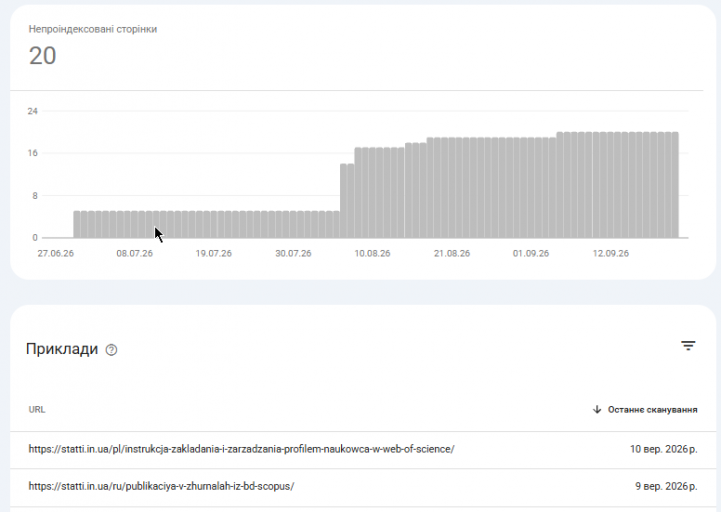721x512 pixels.
Task: Click the chart axis date 21.08.26
Action: click(452, 253)
